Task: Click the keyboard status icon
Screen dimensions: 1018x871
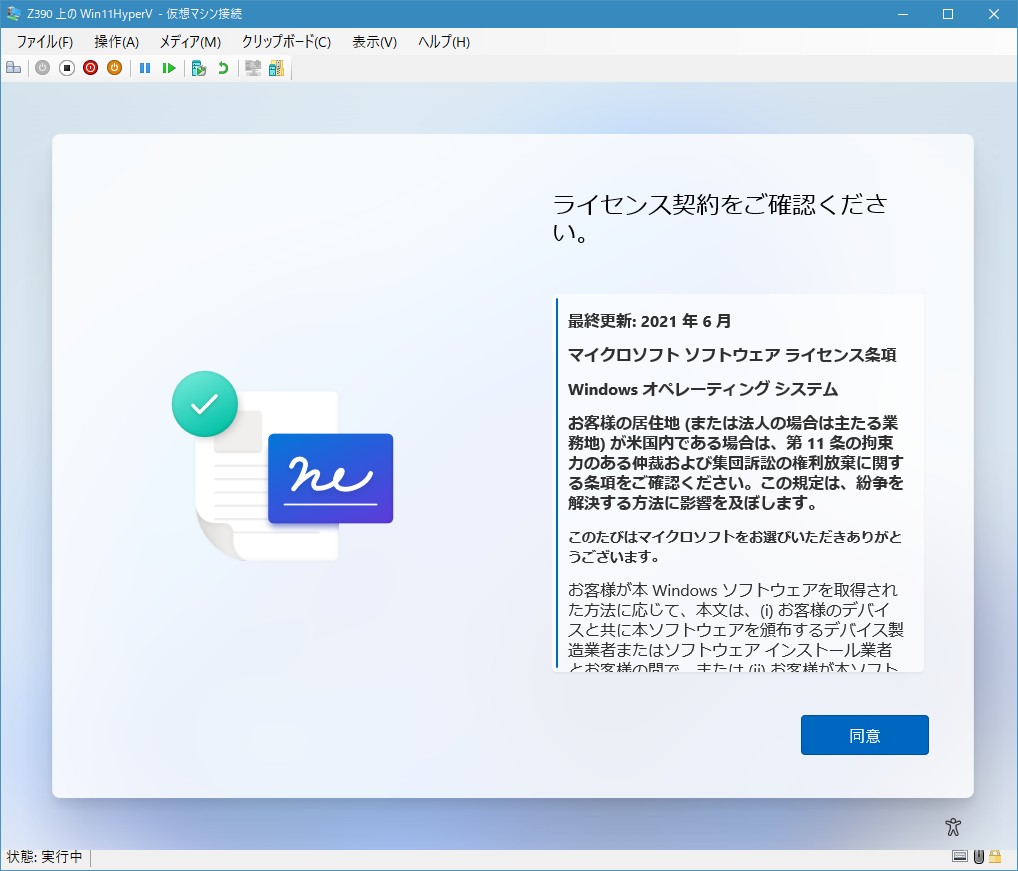Action: click(960, 857)
